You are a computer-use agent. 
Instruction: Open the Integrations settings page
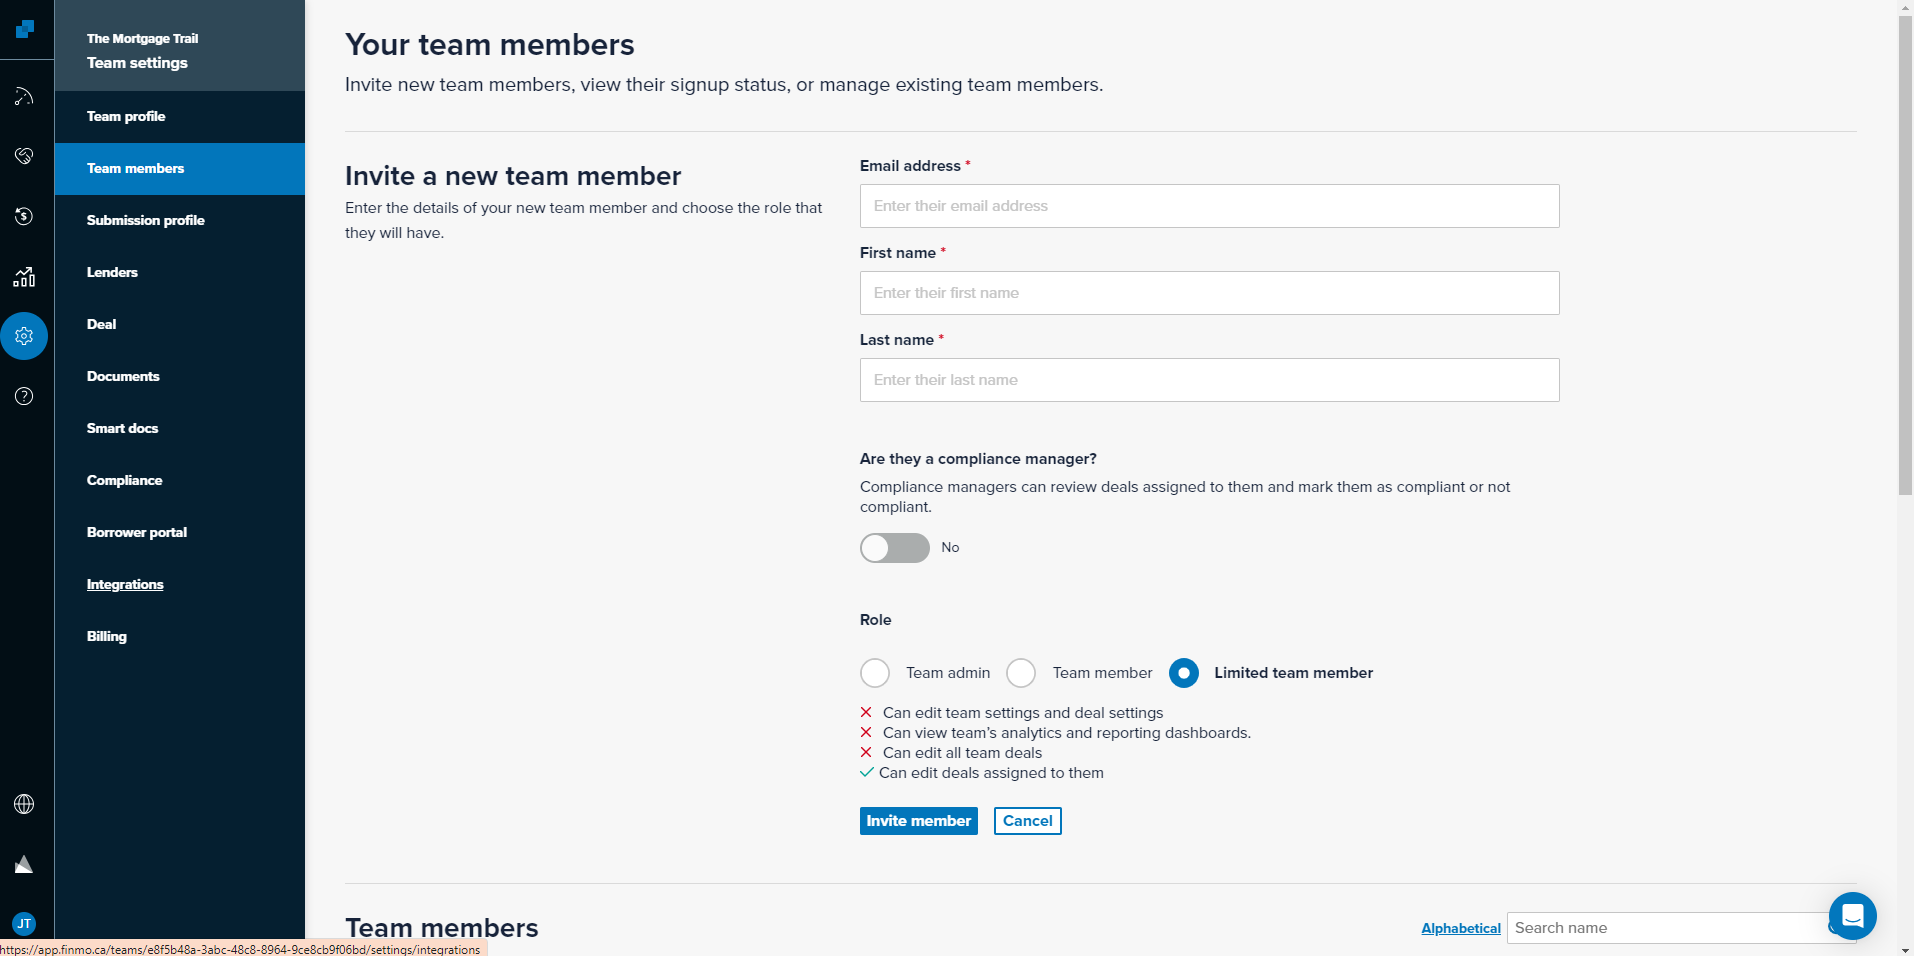pos(125,584)
